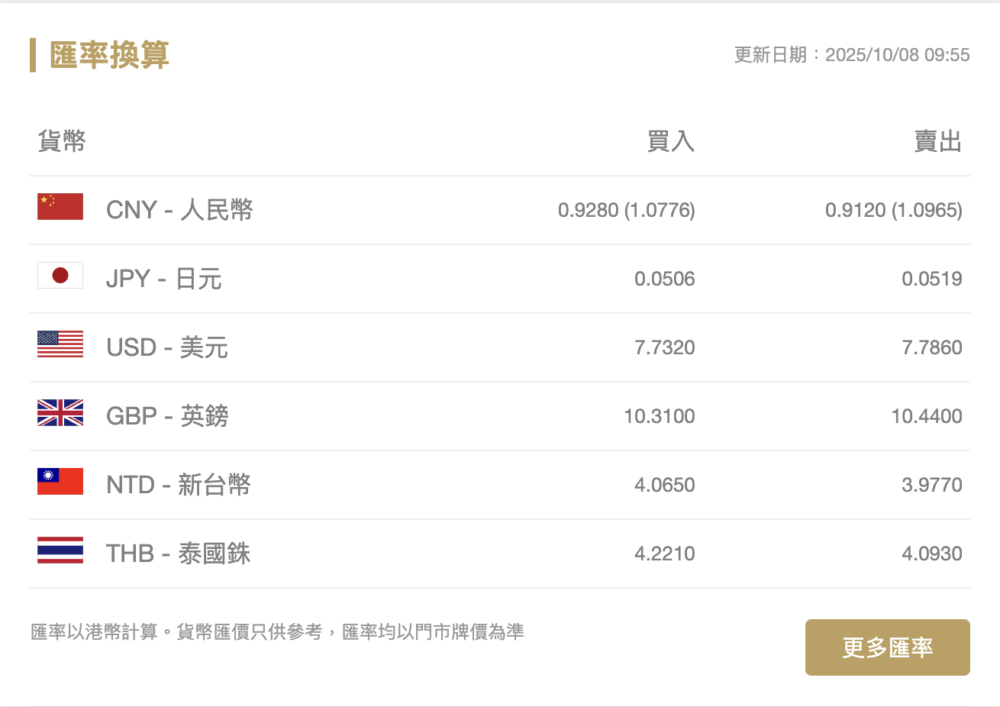Click the 買入 column header
The image size is (1000, 707).
coord(670,142)
